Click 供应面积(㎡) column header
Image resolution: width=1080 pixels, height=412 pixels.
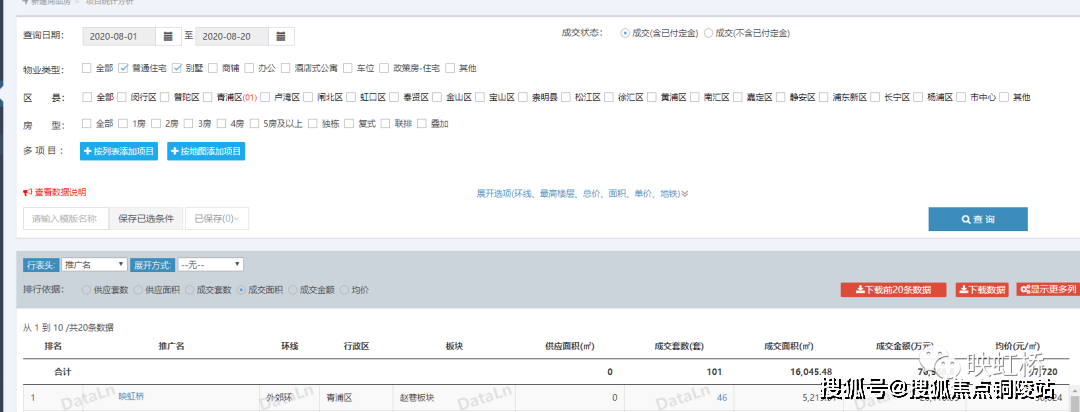pyautogui.click(x=570, y=347)
